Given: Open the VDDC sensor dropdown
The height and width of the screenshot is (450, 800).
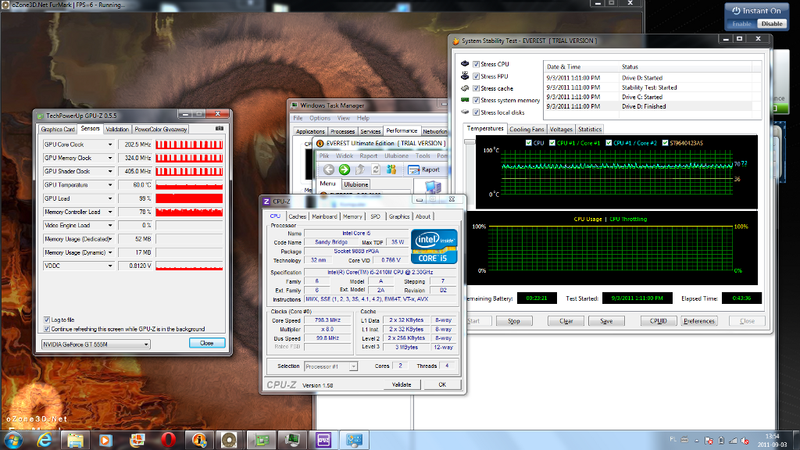Looking at the screenshot, I should 110,266.
